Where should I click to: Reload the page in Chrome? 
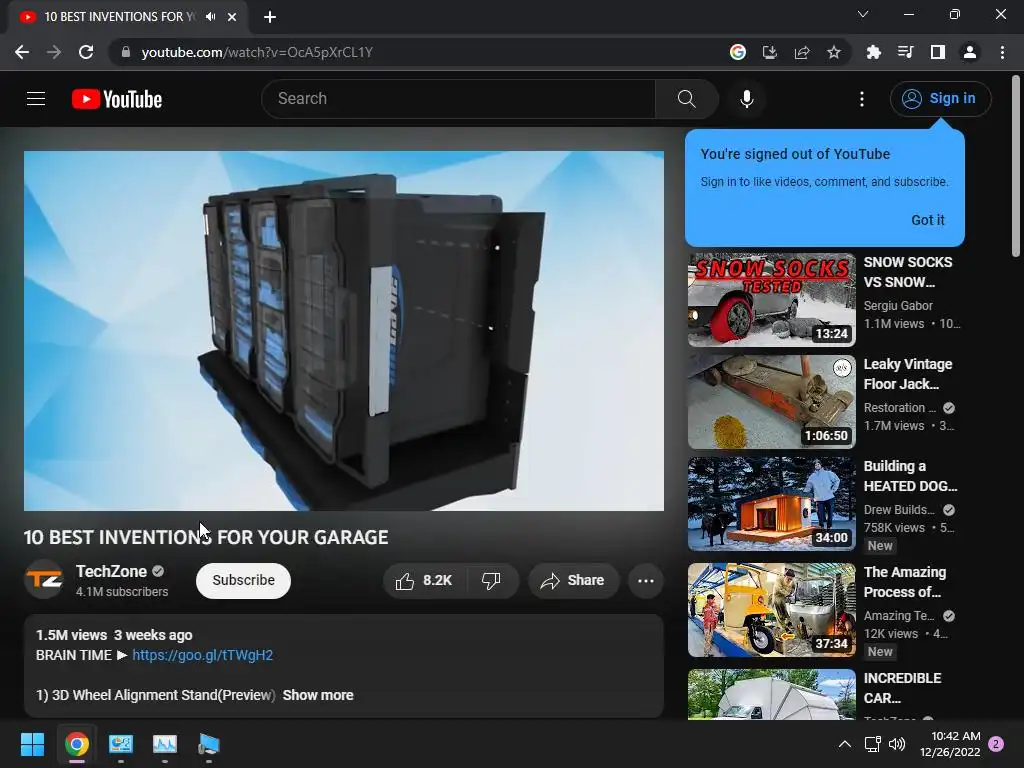coord(86,52)
